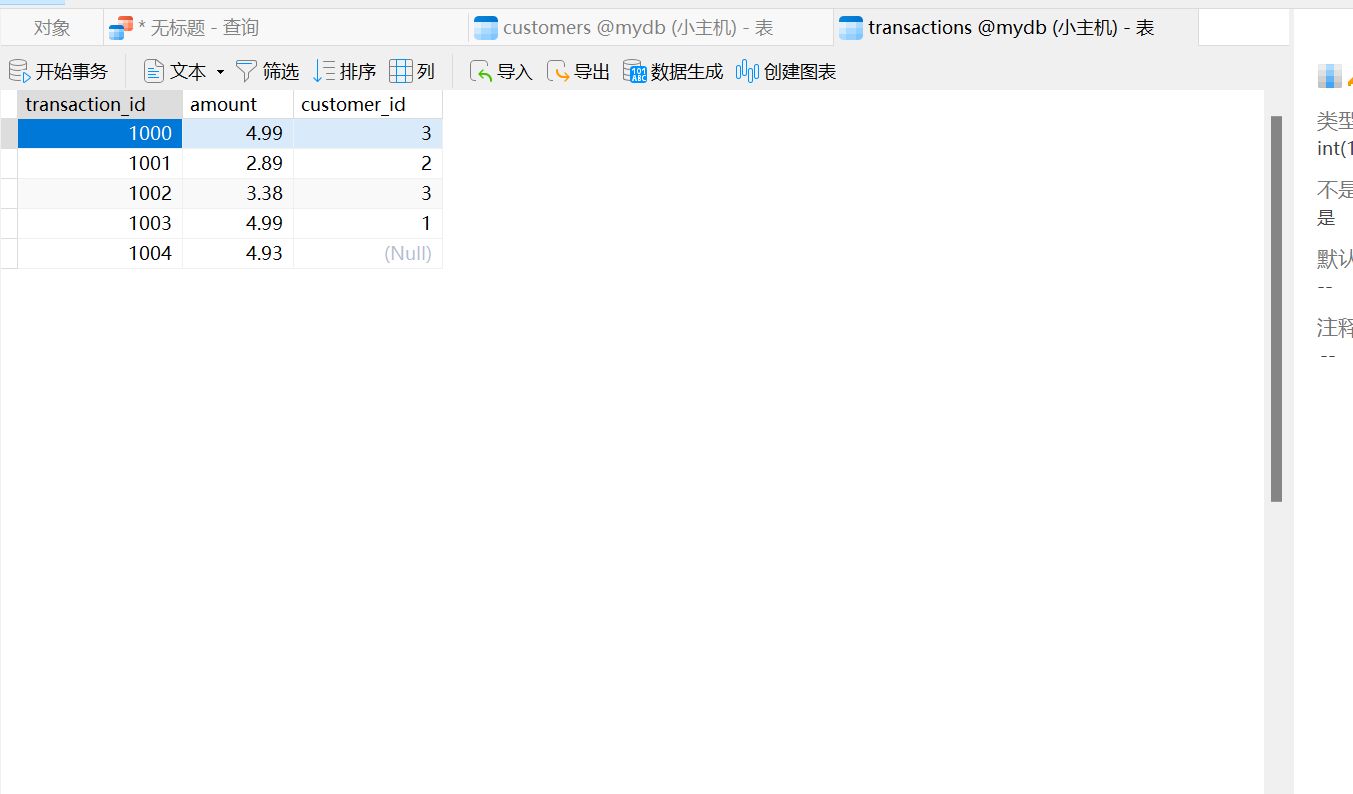Click the amount column header

pos(224,104)
